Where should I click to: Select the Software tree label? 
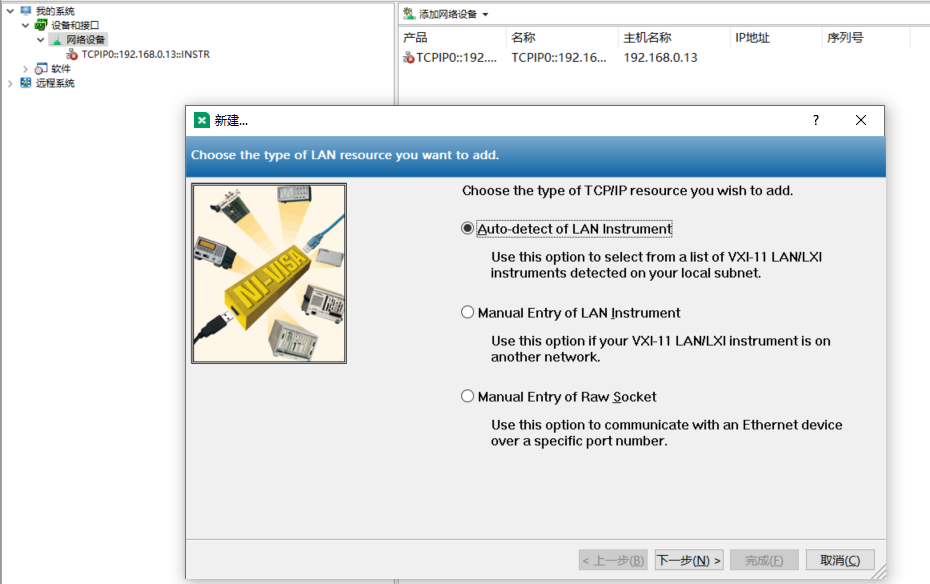60,69
